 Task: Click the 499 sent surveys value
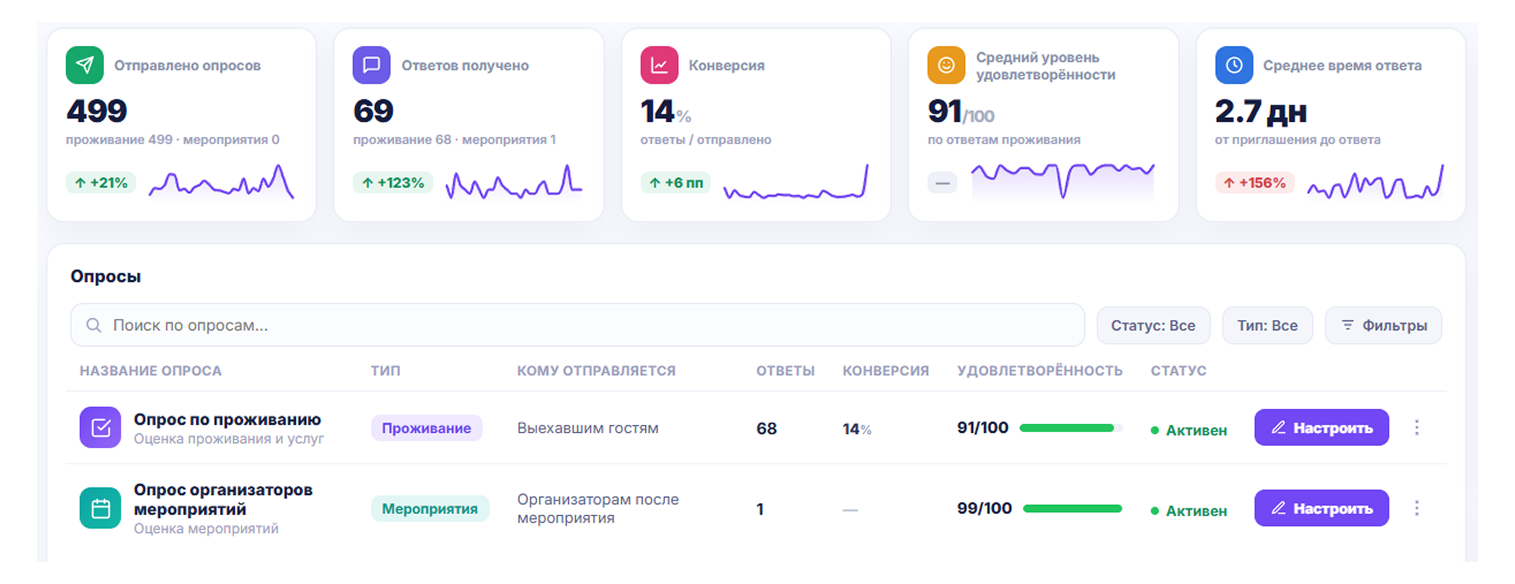[x=97, y=111]
